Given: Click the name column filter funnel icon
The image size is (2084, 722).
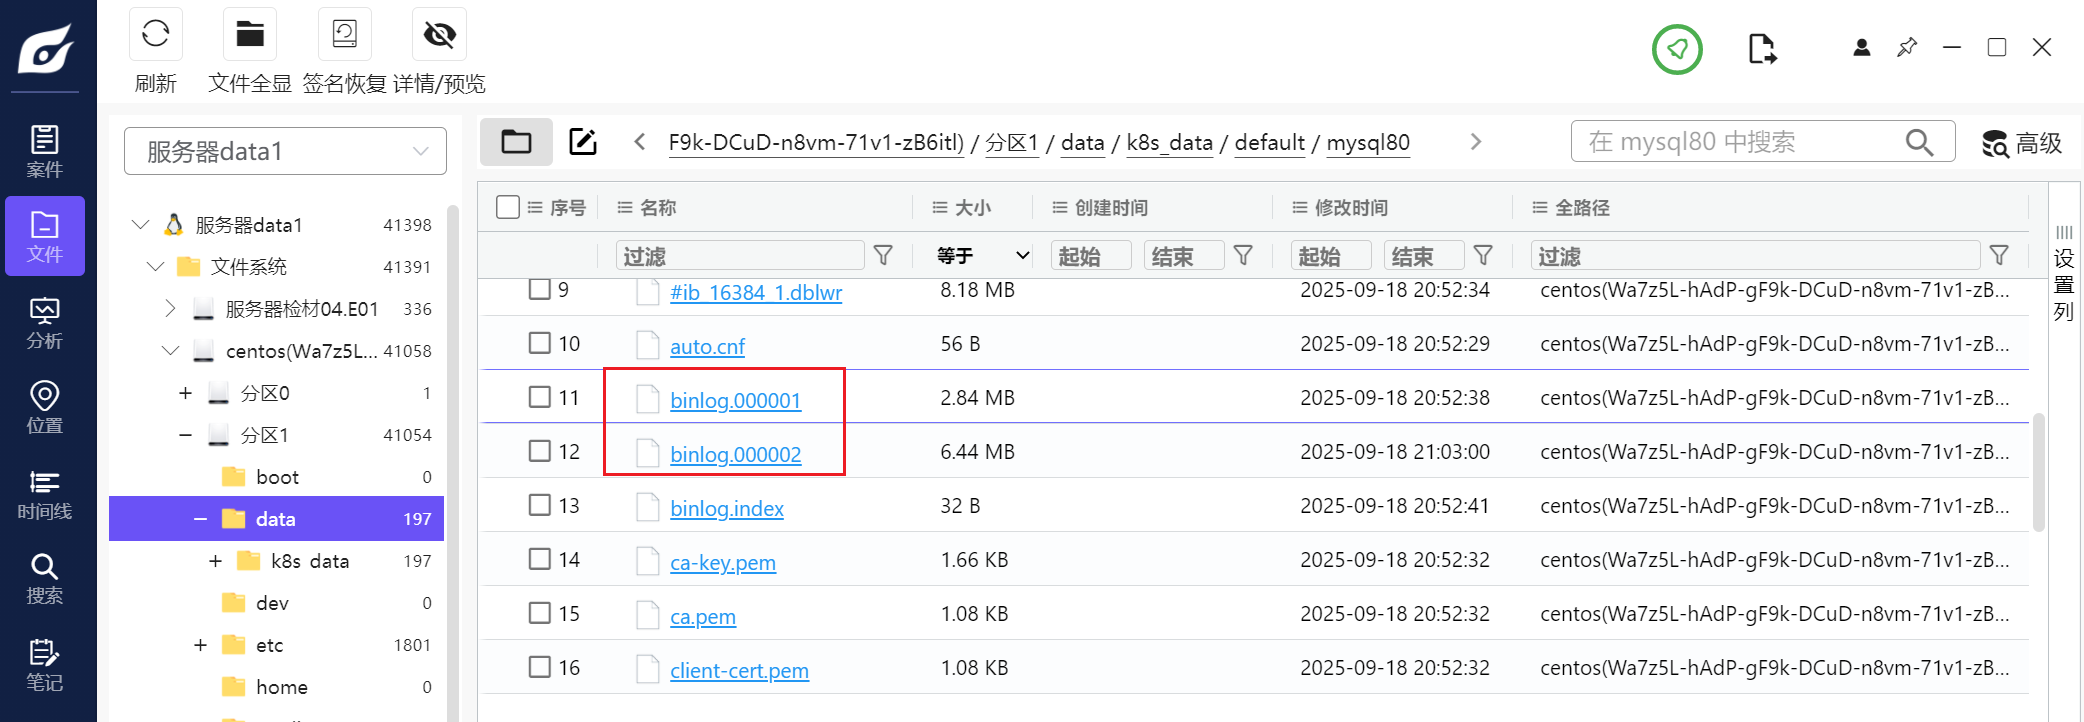Looking at the screenshot, I should pyautogui.click(x=883, y=256).
